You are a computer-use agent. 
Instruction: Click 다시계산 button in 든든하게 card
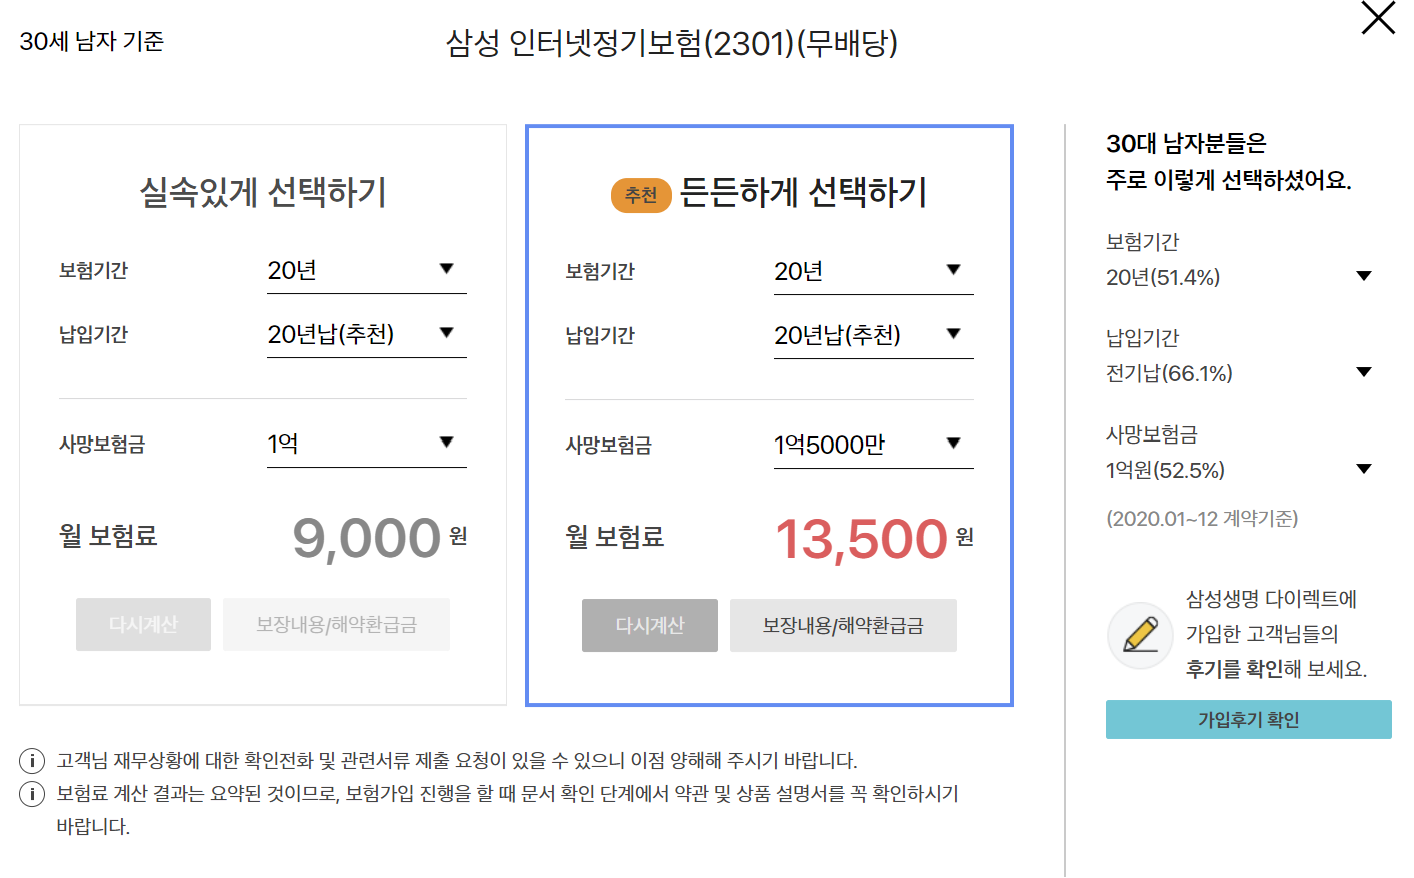pyautogui.click(x=650, y=626)
